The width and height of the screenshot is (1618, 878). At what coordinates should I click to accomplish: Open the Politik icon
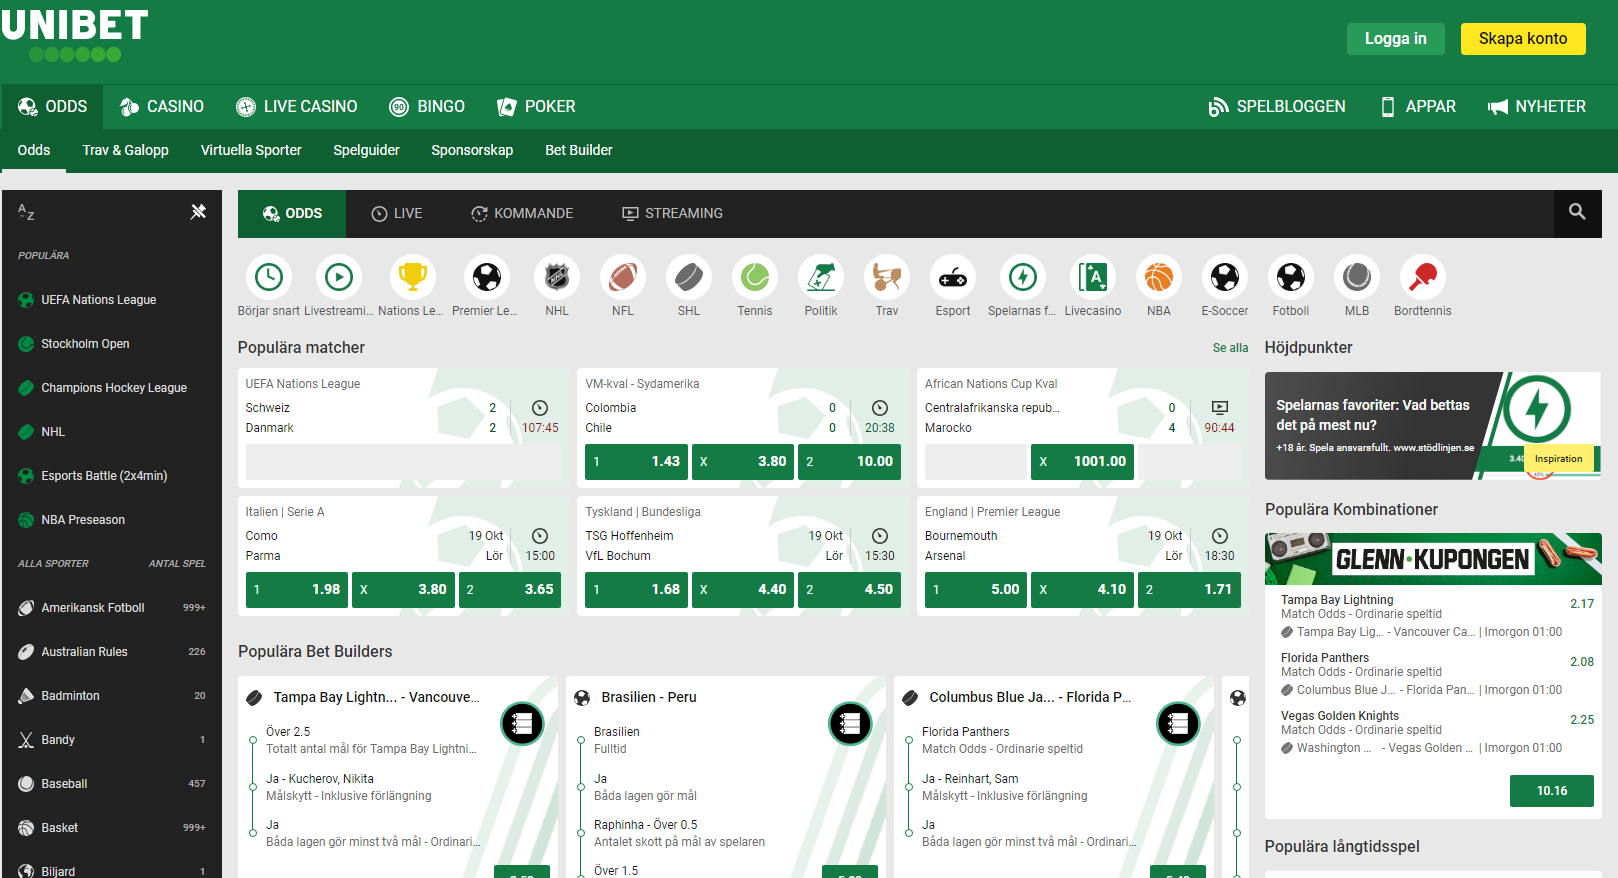point(821,277)
